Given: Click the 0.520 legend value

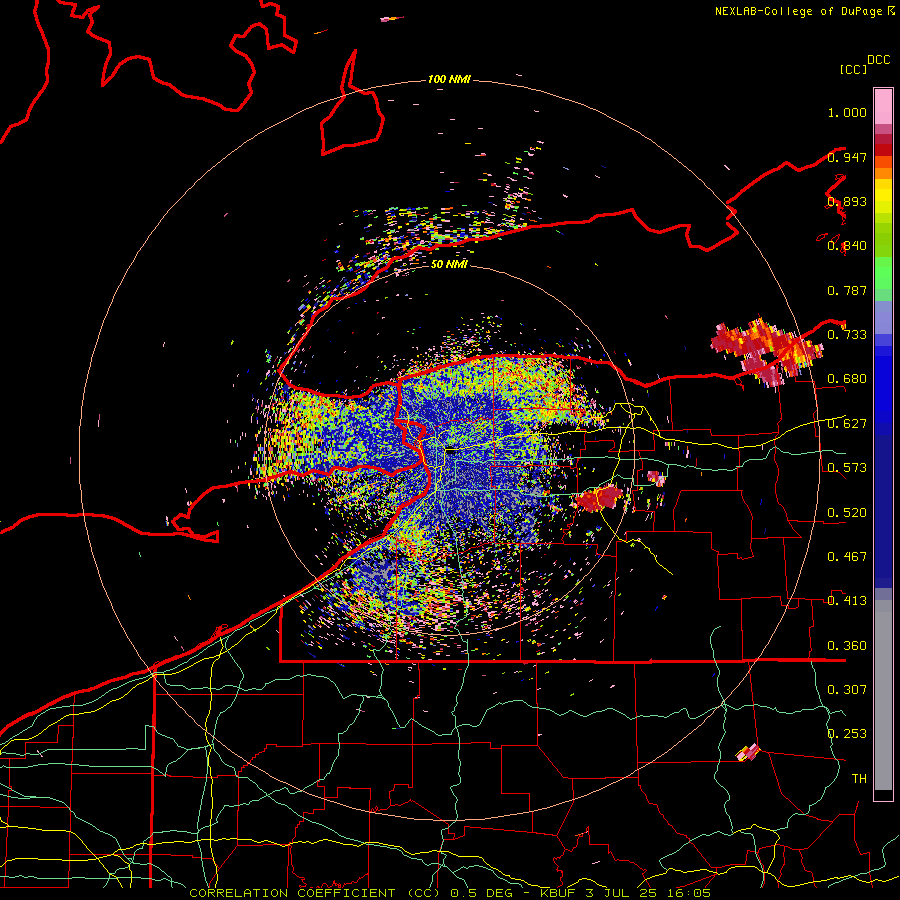Looking at the screenshot, I should coord(847,513).
